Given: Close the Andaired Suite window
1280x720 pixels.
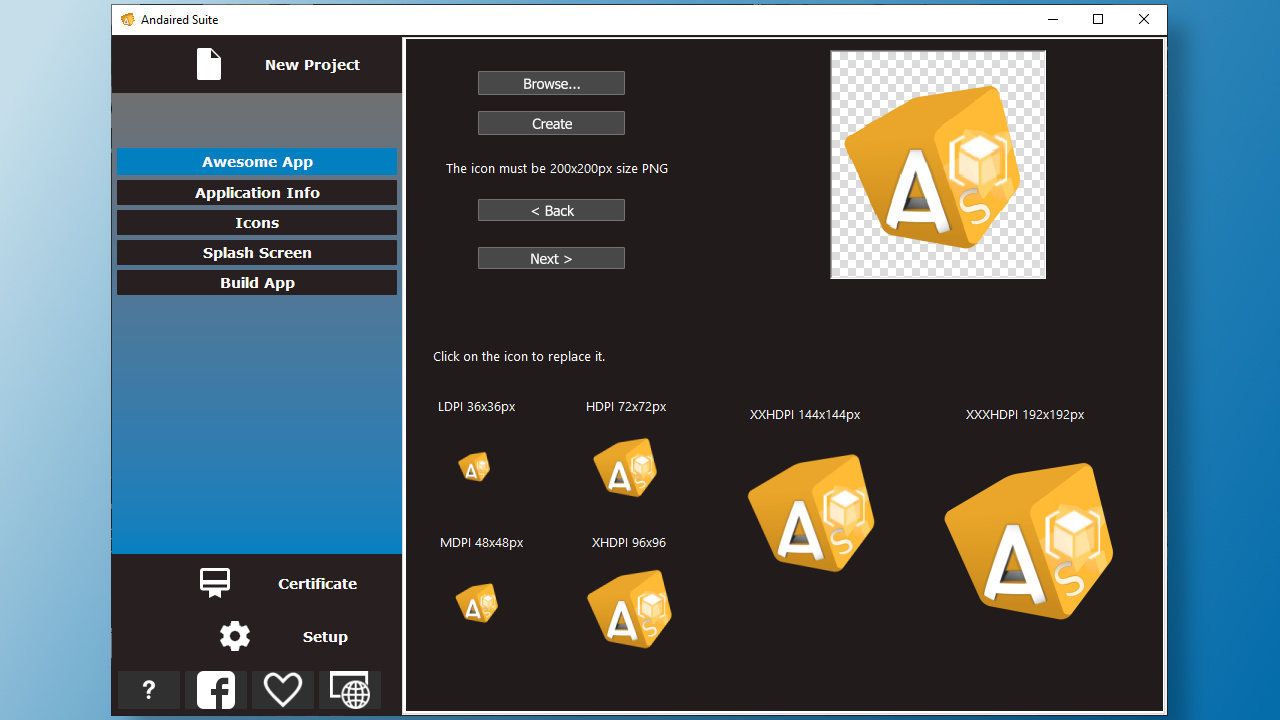Looking at the screenshot, I should click(x=1144, y=19).
